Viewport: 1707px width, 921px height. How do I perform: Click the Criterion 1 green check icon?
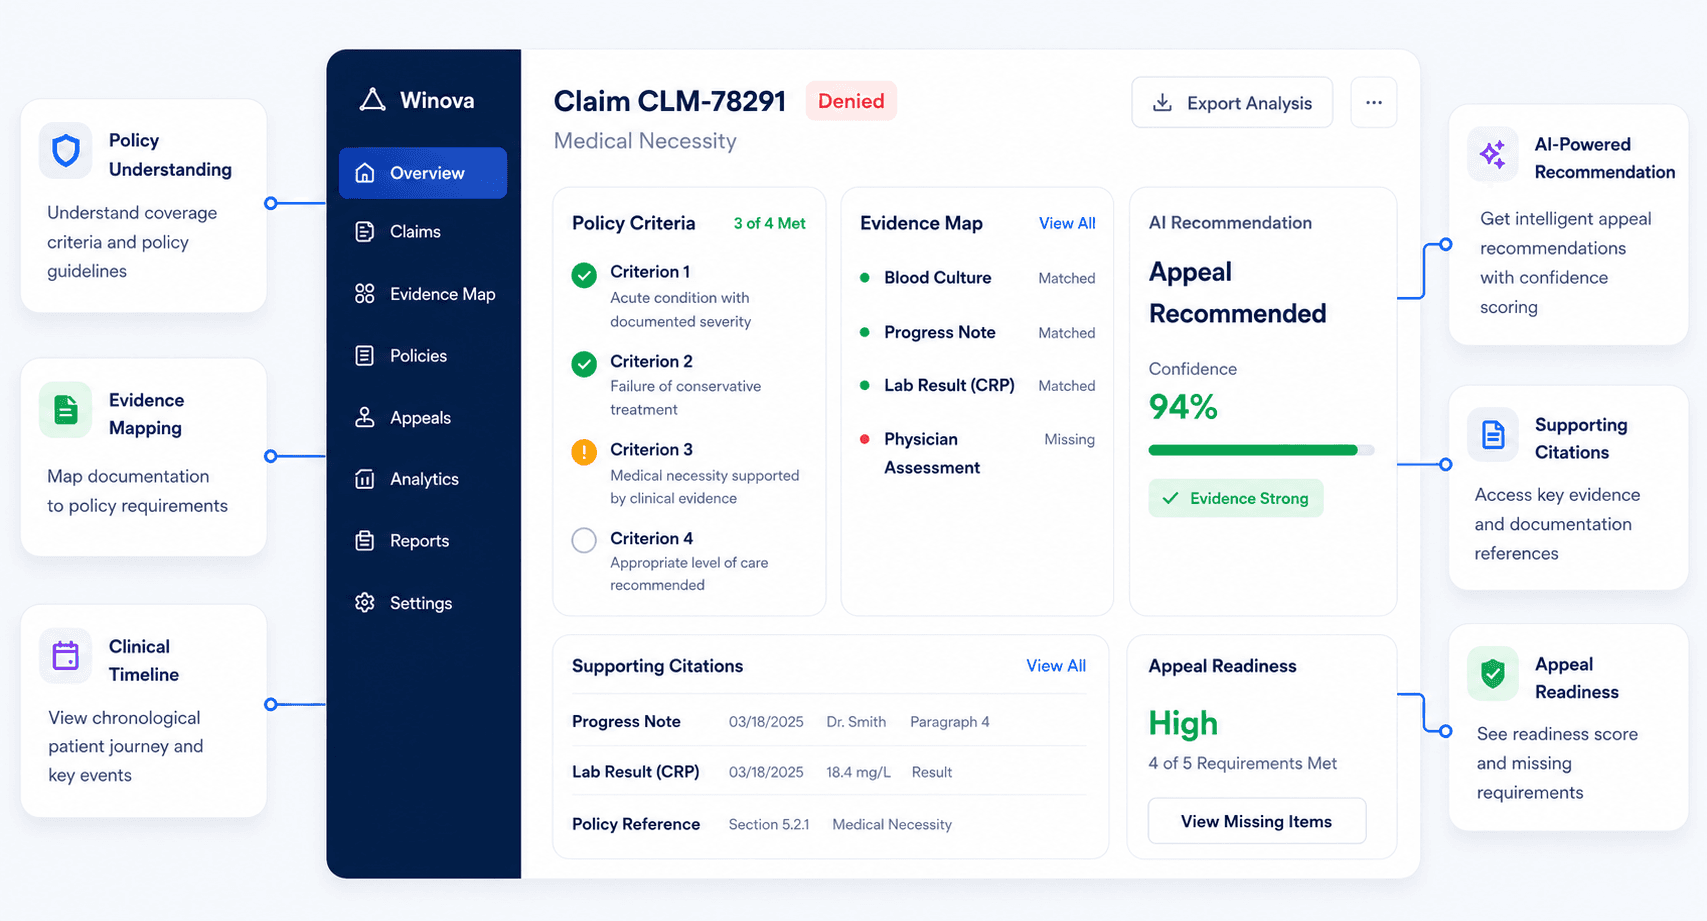[584, 275]
